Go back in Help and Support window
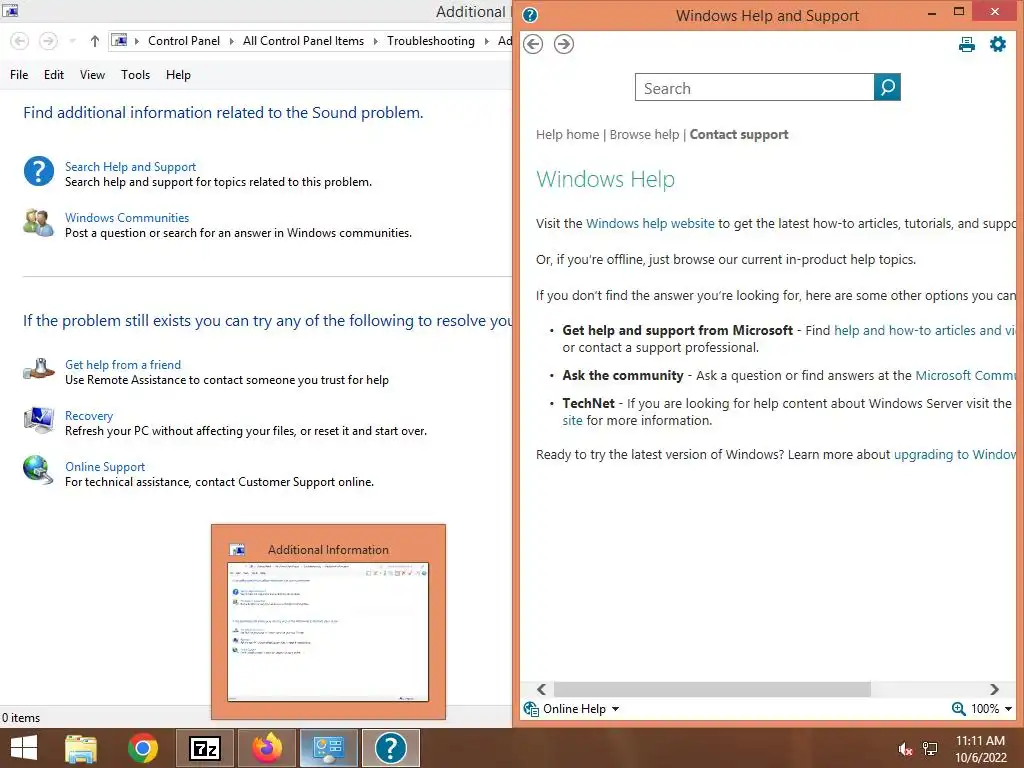The width and height of the screenshot is (1024, 768). click(533, 44)
